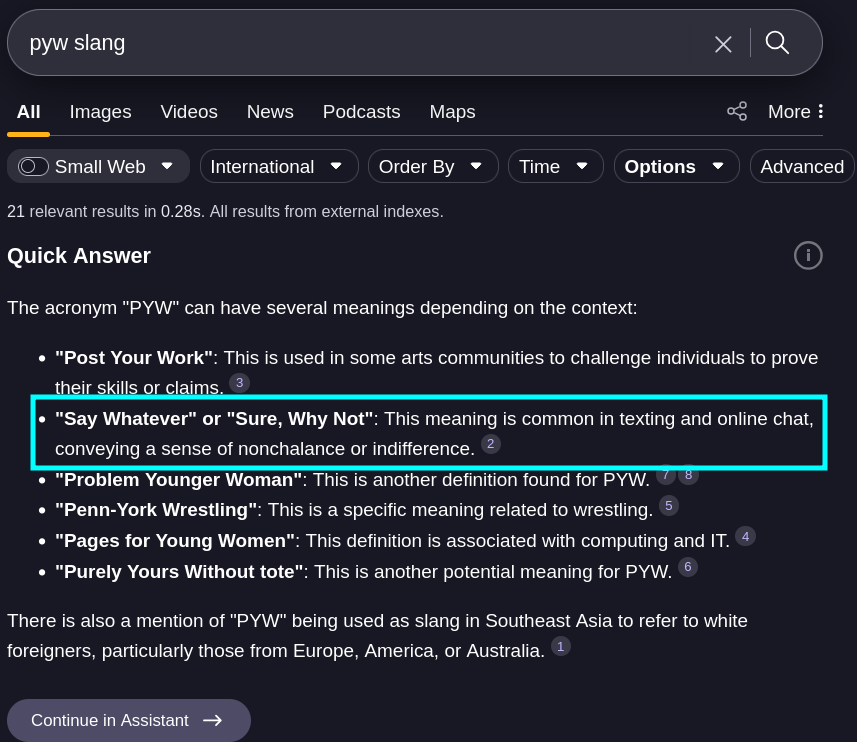Expand the International region dropdown
This screenshot has width=857, height=742.
tap(279, 166)
